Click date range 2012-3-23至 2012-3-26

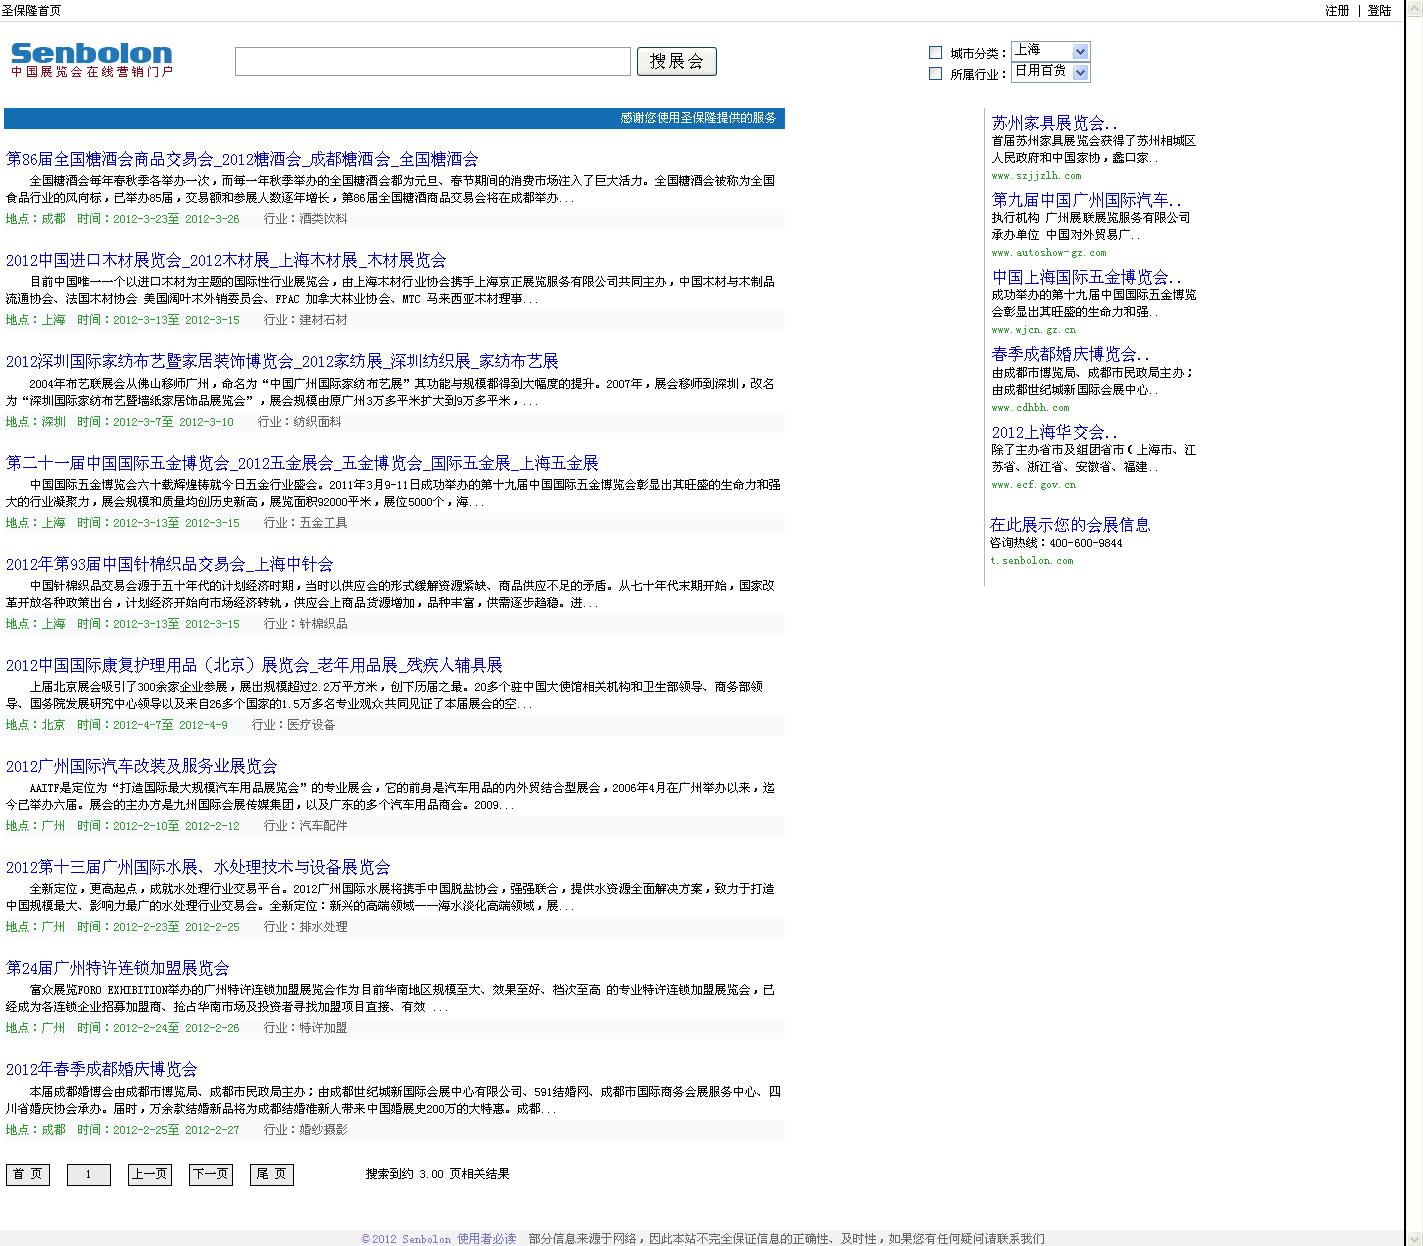176,219
